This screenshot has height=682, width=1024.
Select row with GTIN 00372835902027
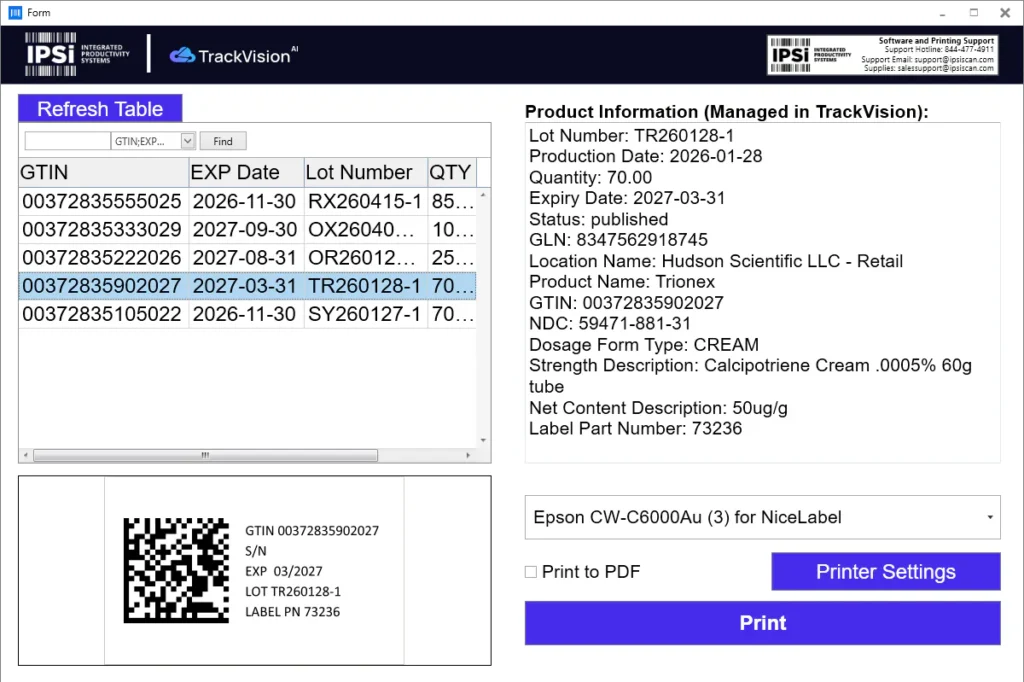coord(248,285)
